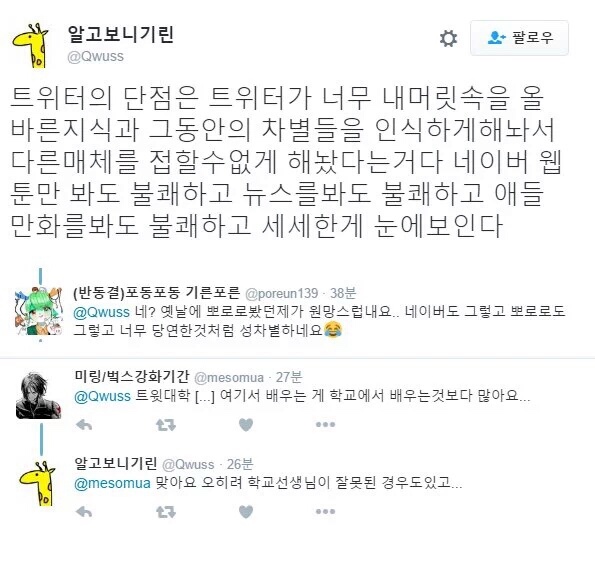595x577 pixels.
Task: Open the gear settings menu
Action: [x=448, y=38]
